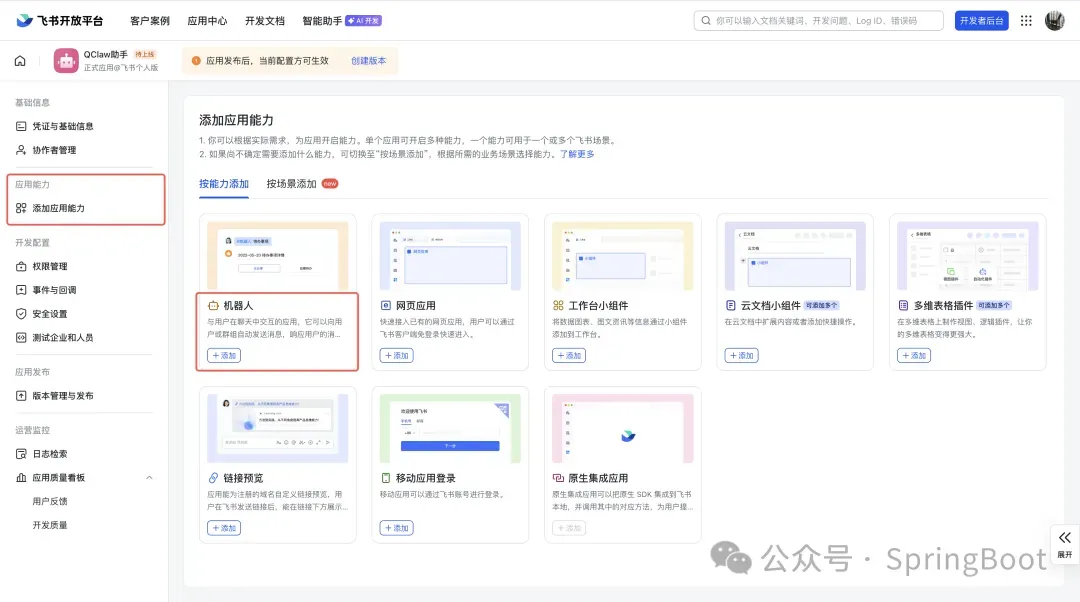
Task: Open 开发文档 in the top navigation
Action: pos(265,21)
